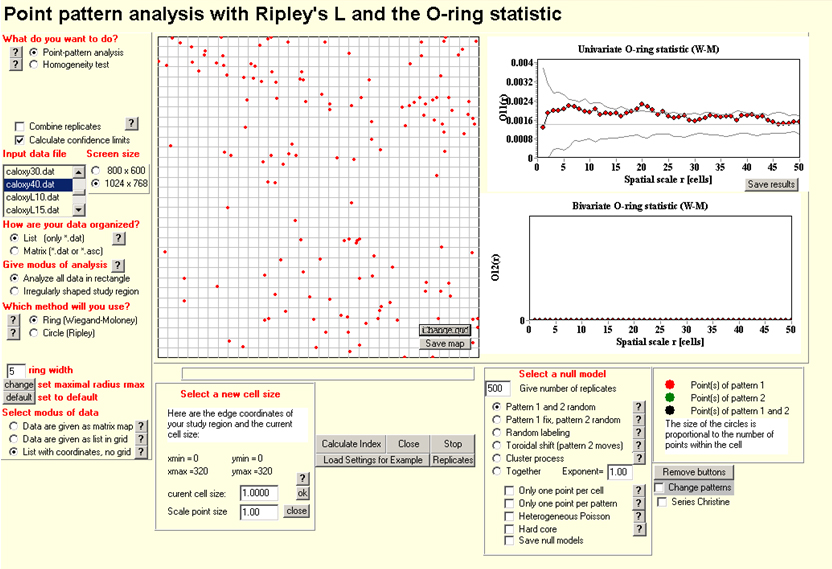This screenshot has width=832, height=569.
Task: Click help button beside Combine replicates
Action: 131,123
